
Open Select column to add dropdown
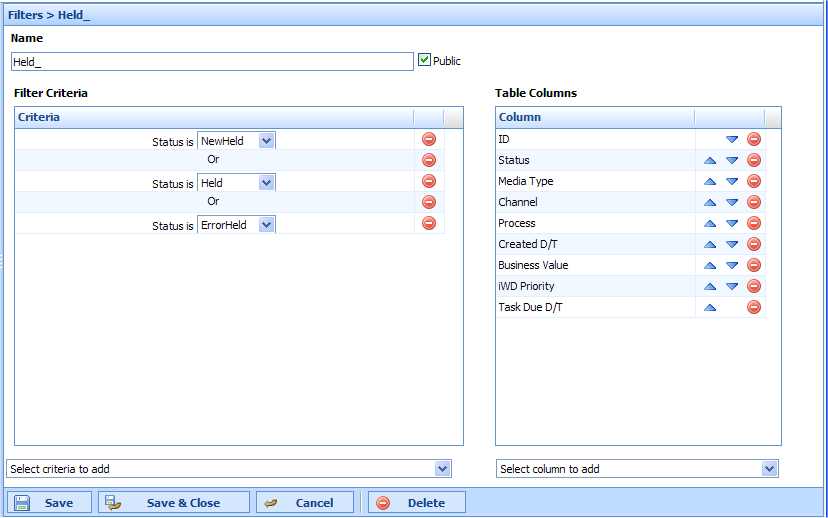pos(769,468)
